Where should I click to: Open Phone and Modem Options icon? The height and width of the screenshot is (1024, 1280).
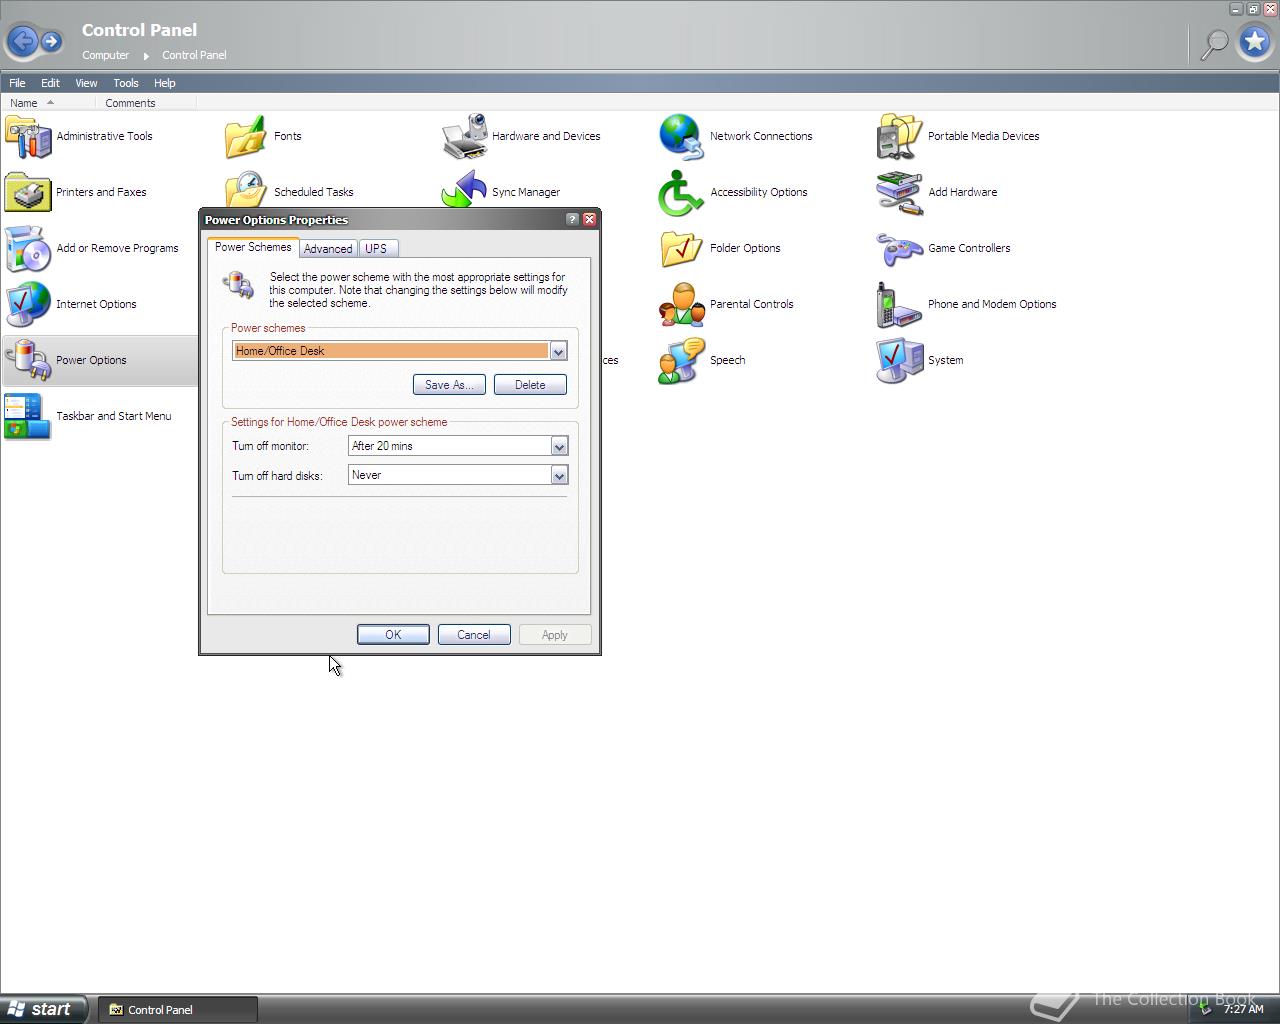coord(900,305)
